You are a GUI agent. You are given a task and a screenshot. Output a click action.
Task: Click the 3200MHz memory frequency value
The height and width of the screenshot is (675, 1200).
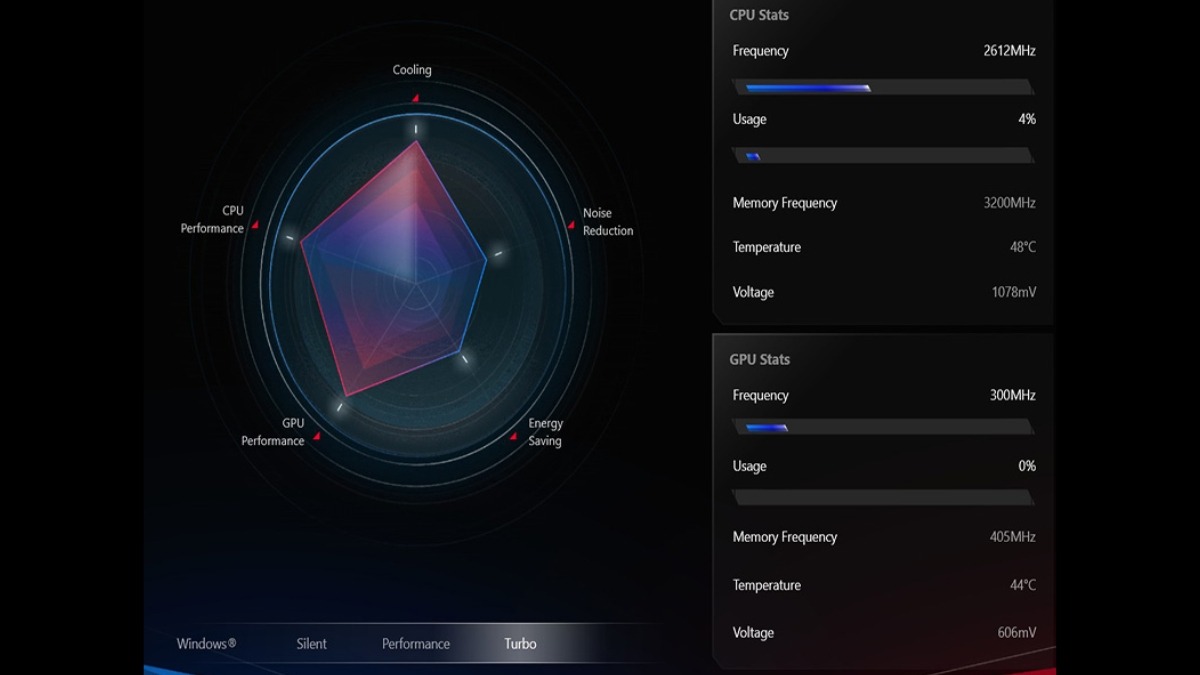pyautogui.click(x=1009, y=203)
